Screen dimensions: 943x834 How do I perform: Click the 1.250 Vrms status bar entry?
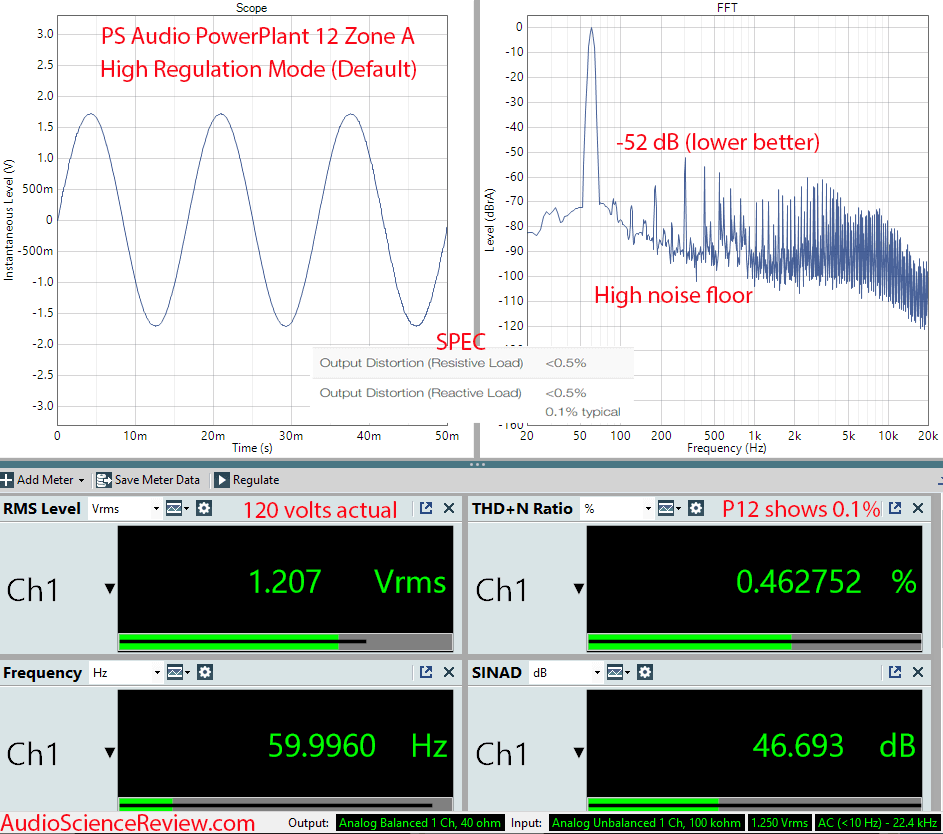[779, 823]
